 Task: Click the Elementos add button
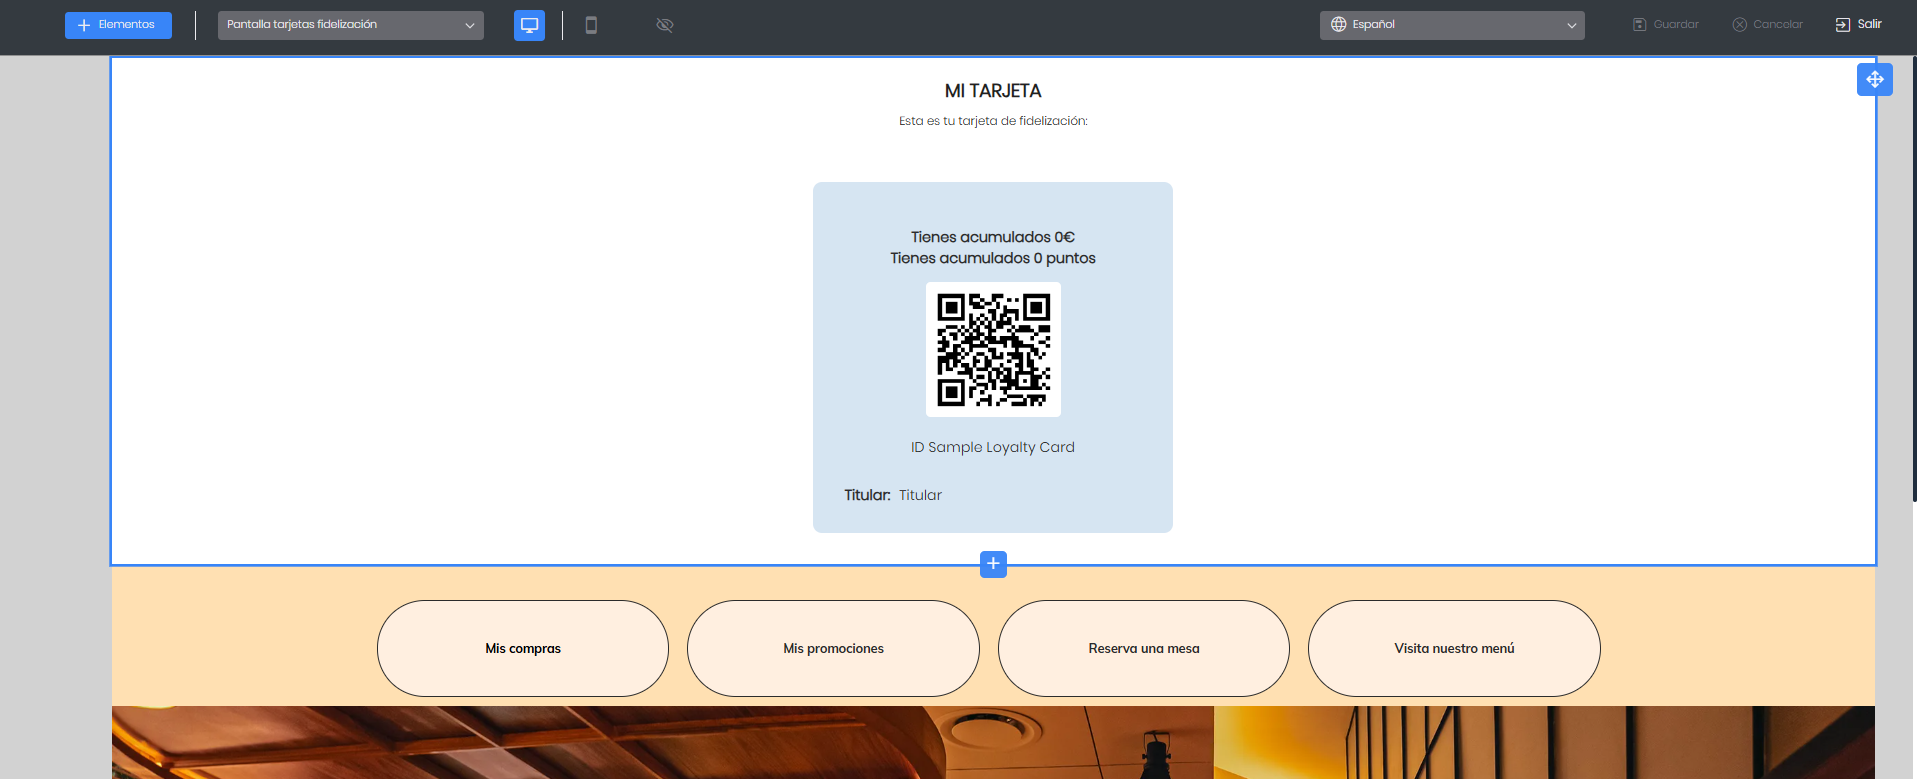[118, 25]
